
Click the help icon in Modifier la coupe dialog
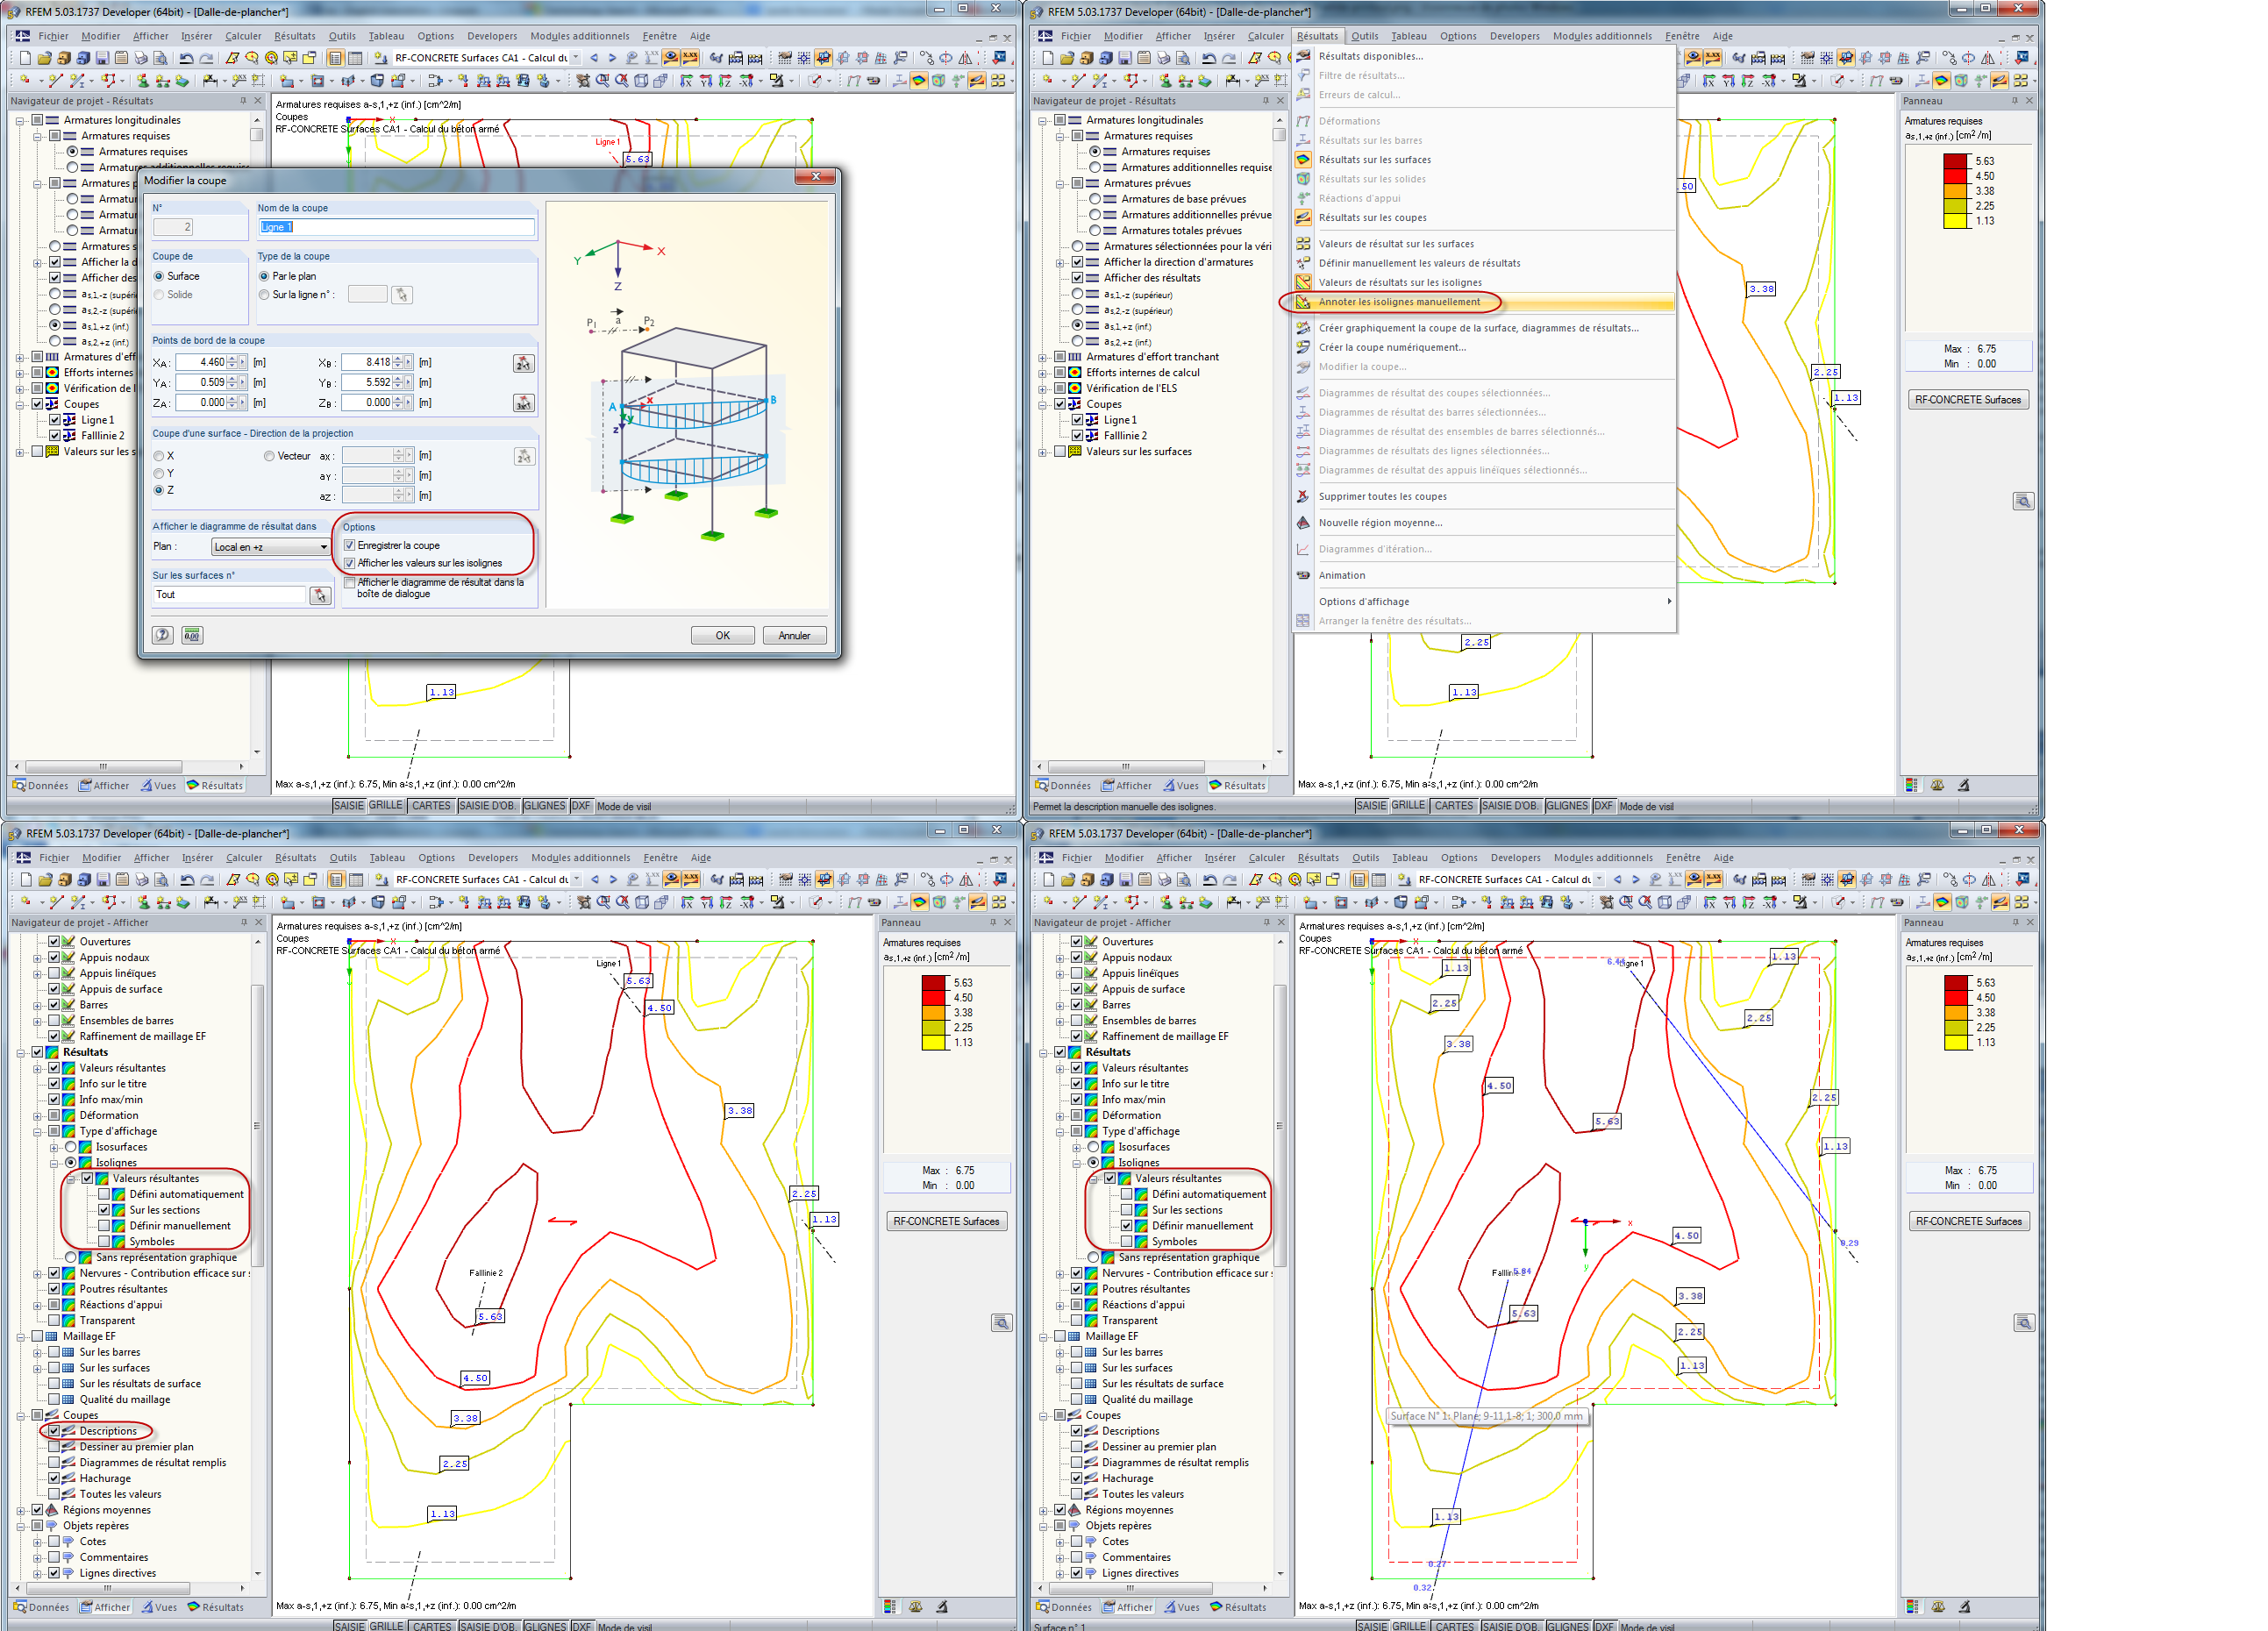163,635
